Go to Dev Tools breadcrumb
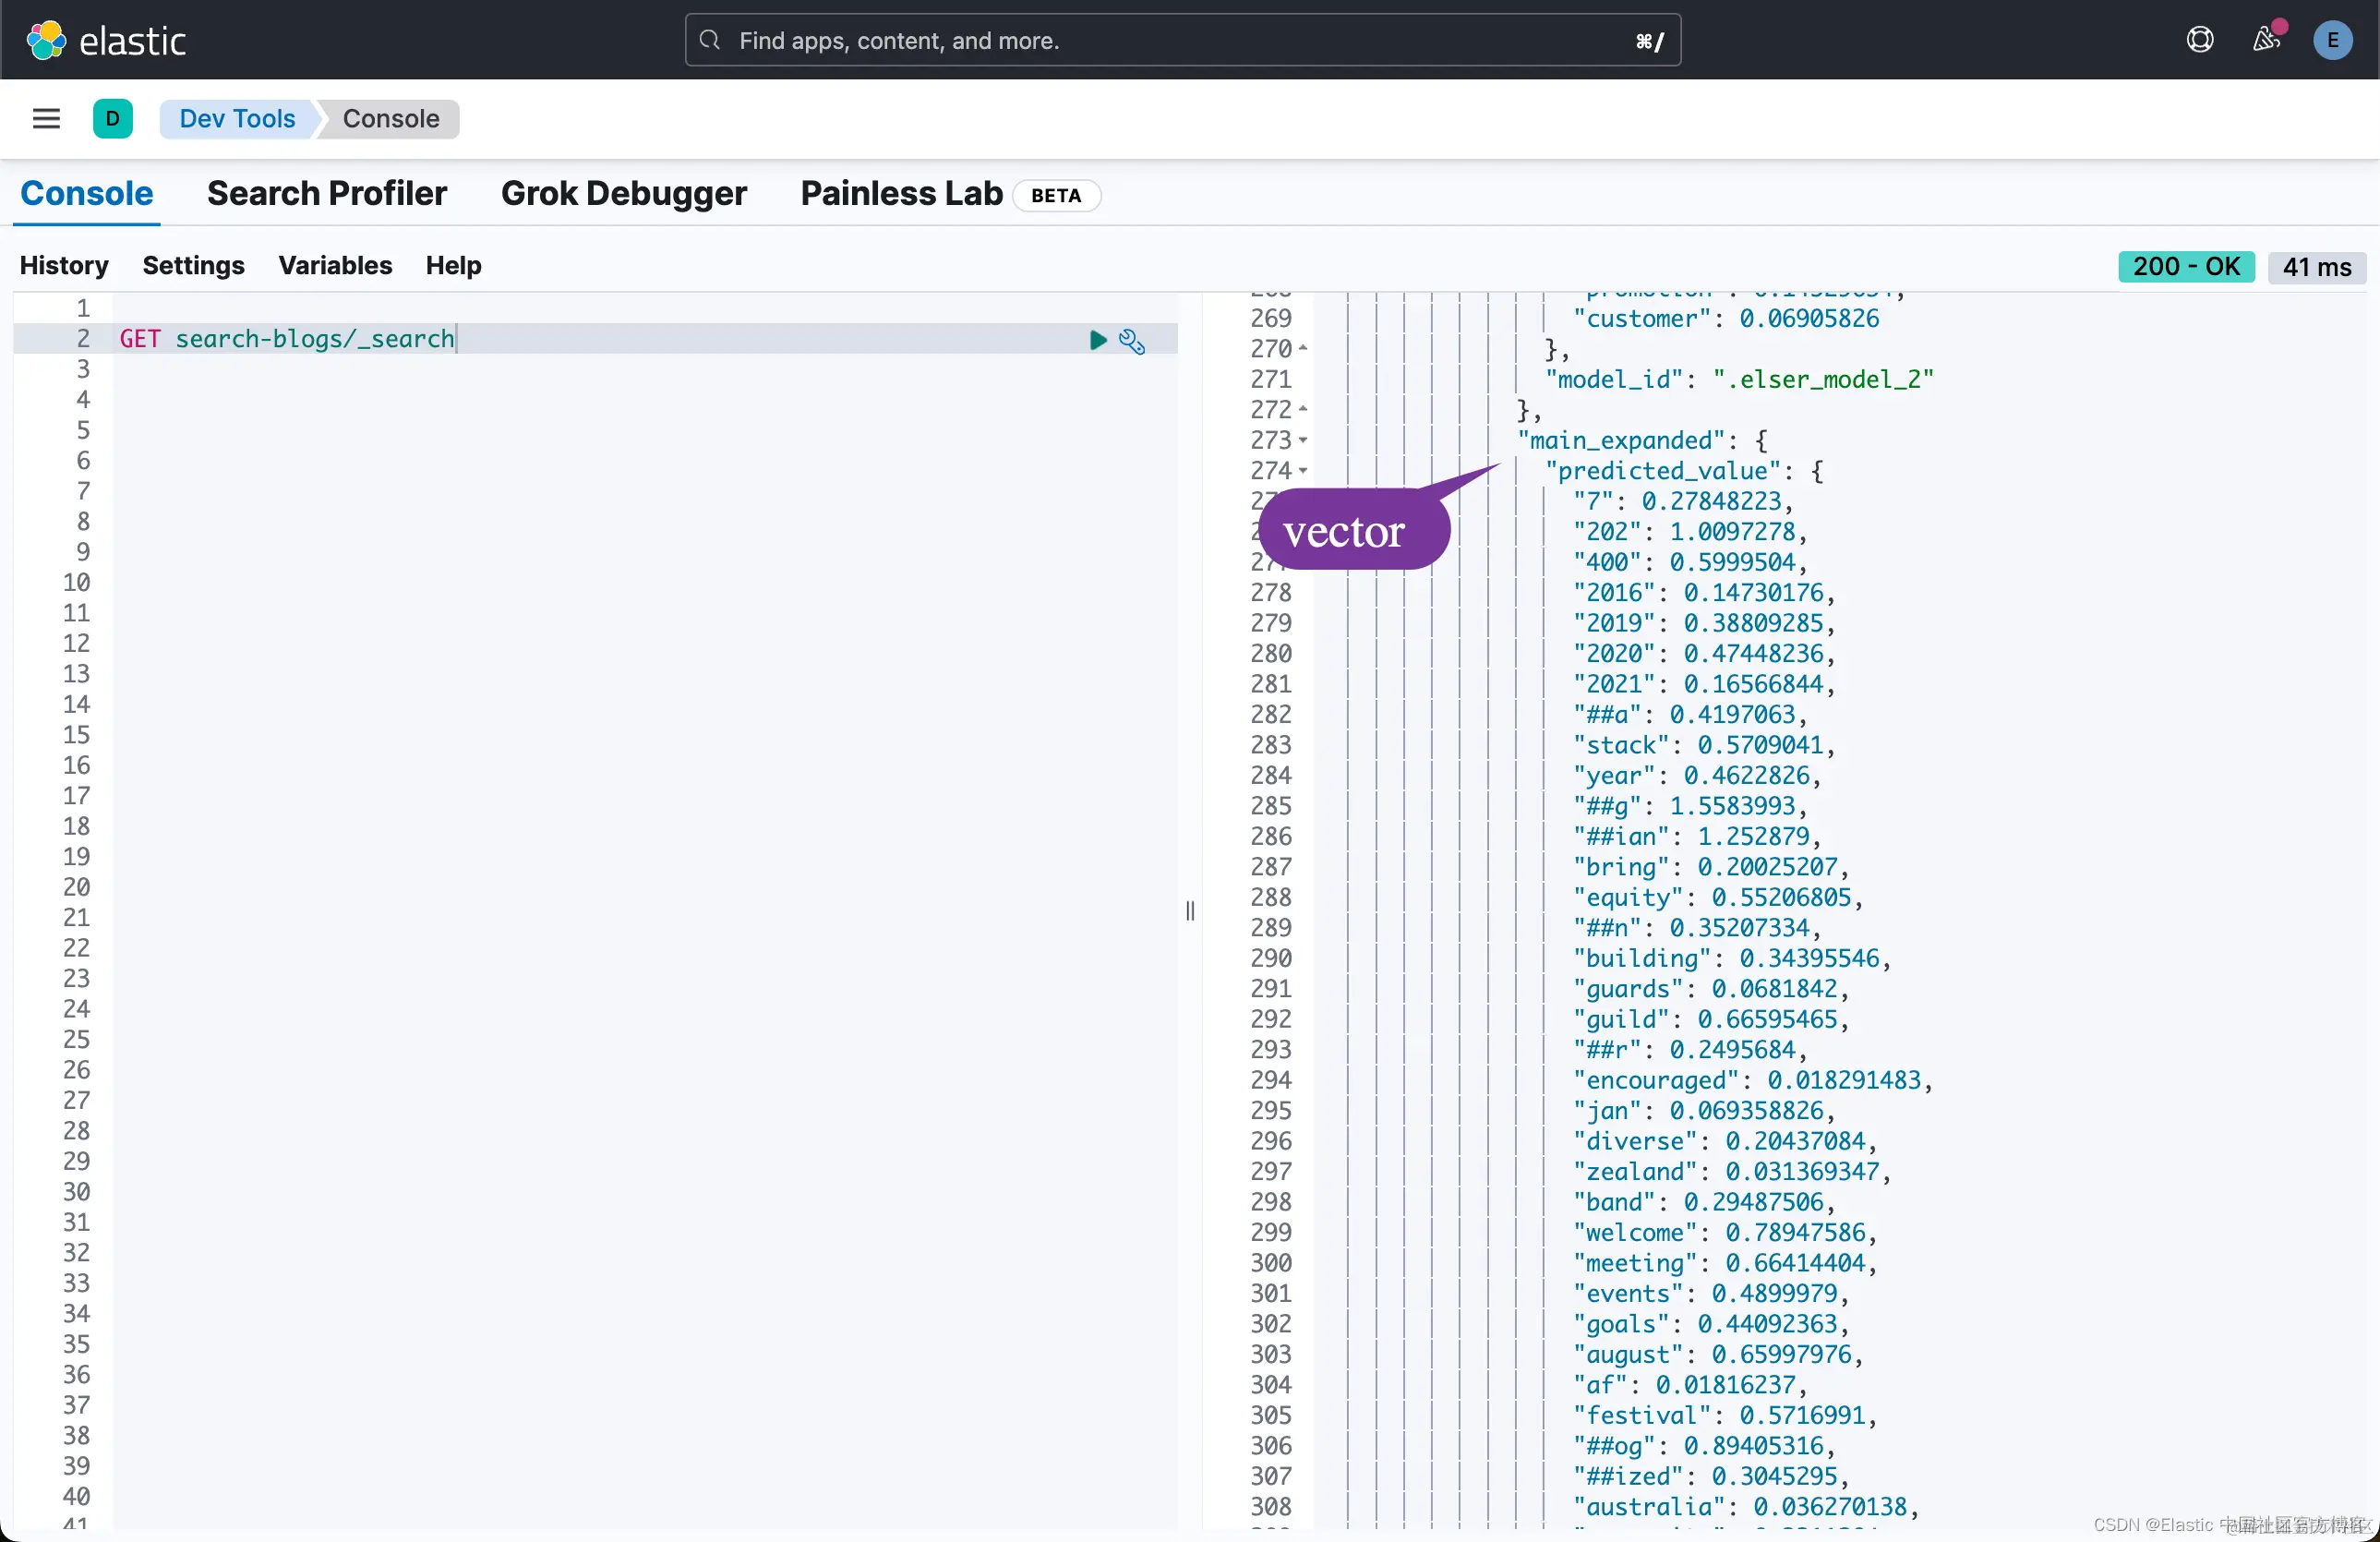 237,119
